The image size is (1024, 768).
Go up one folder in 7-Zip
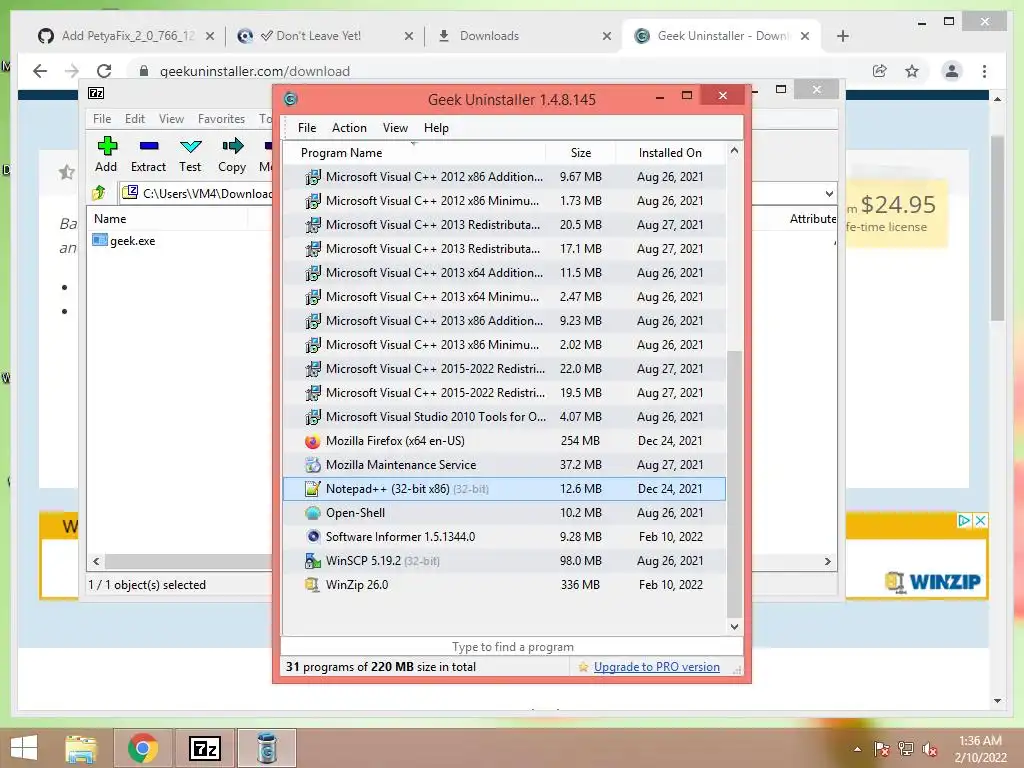tap(99, 193)
